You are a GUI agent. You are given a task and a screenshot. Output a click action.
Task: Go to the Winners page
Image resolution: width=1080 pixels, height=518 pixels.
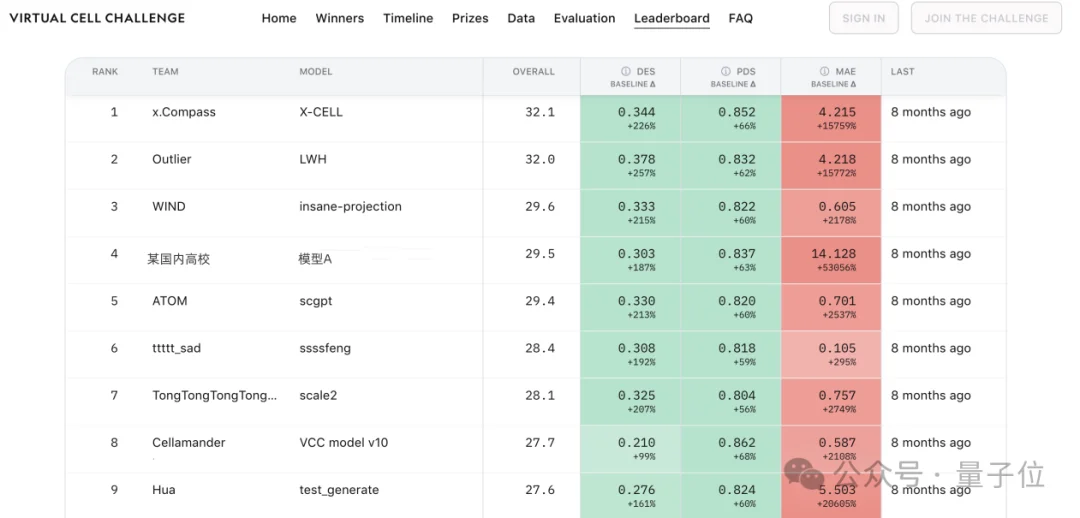(340, 19)
